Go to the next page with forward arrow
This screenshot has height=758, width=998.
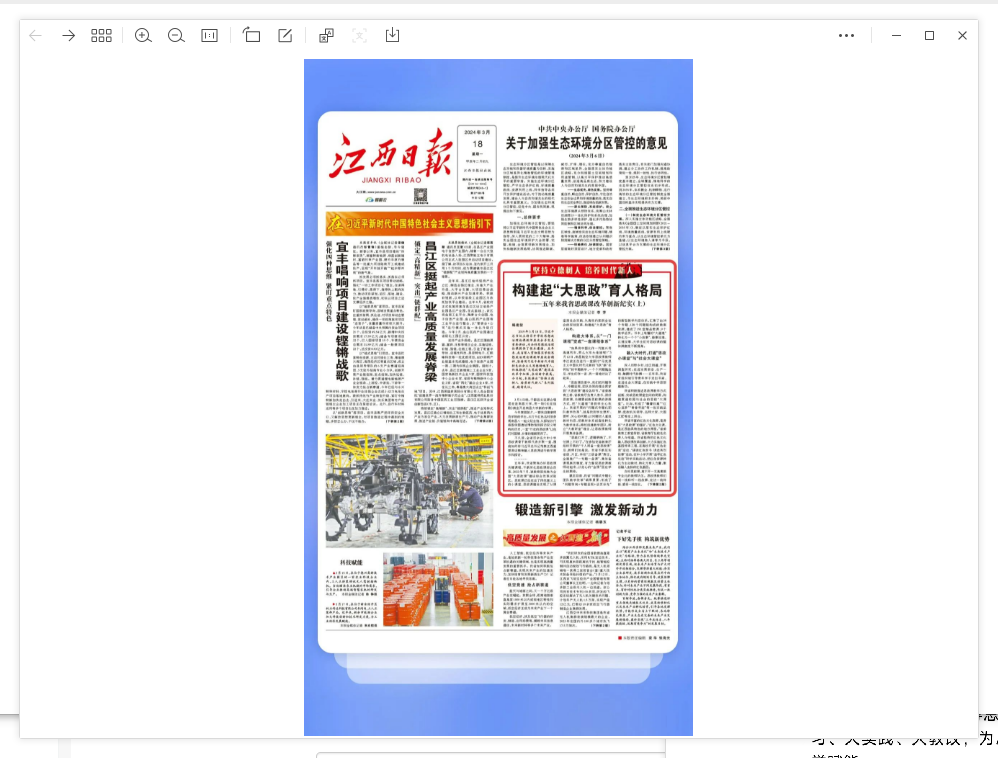click(68, 35)
